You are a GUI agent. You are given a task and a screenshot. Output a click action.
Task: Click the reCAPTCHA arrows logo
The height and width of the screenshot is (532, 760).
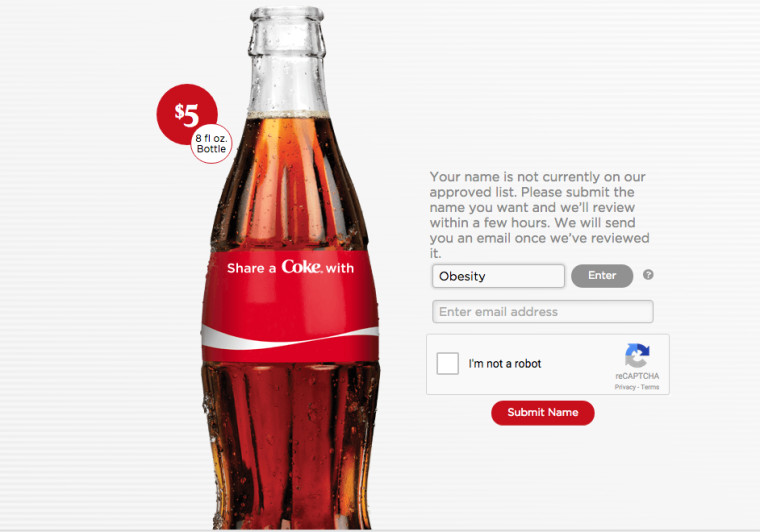point(637,356)
